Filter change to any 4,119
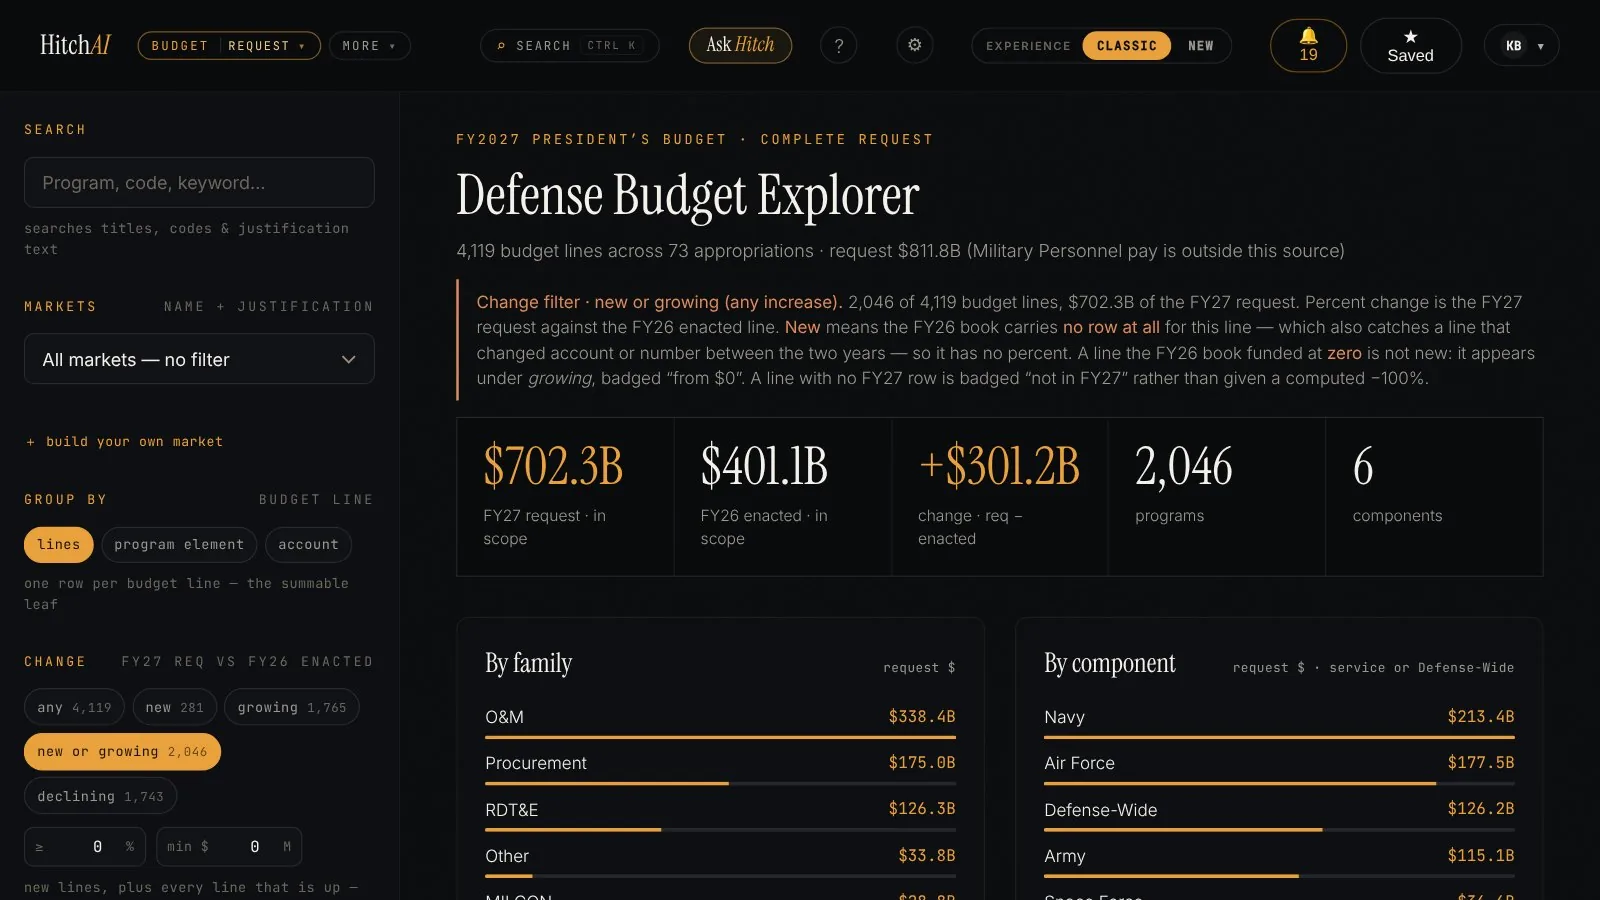This screenshot has height=900, width=1600. point(74,707)
